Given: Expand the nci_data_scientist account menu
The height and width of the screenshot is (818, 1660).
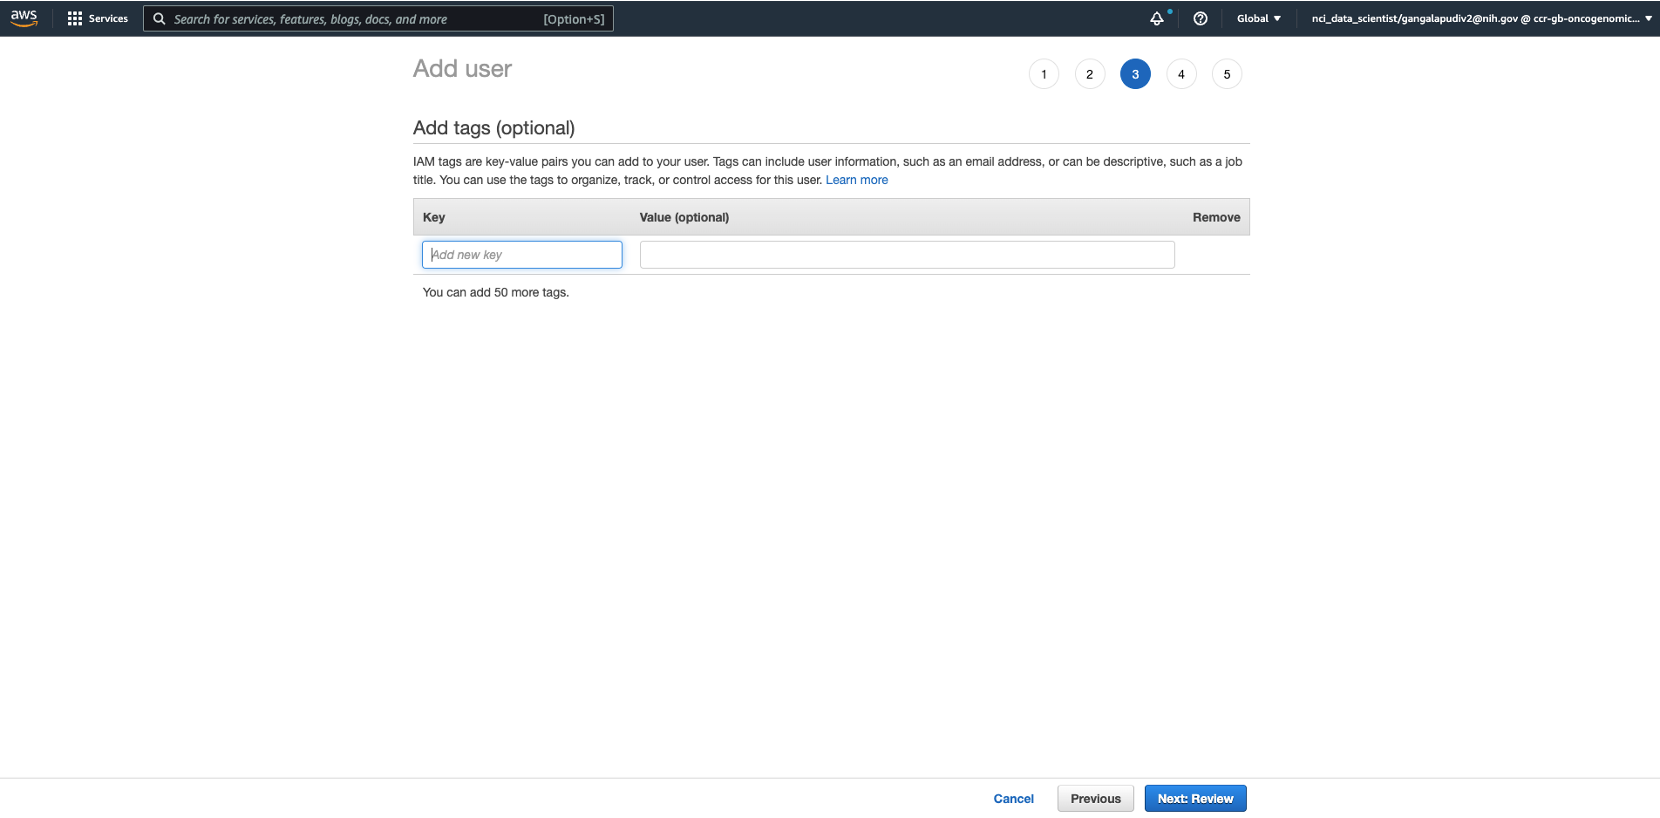Looking at the screenshot, I should (1481, 18).
